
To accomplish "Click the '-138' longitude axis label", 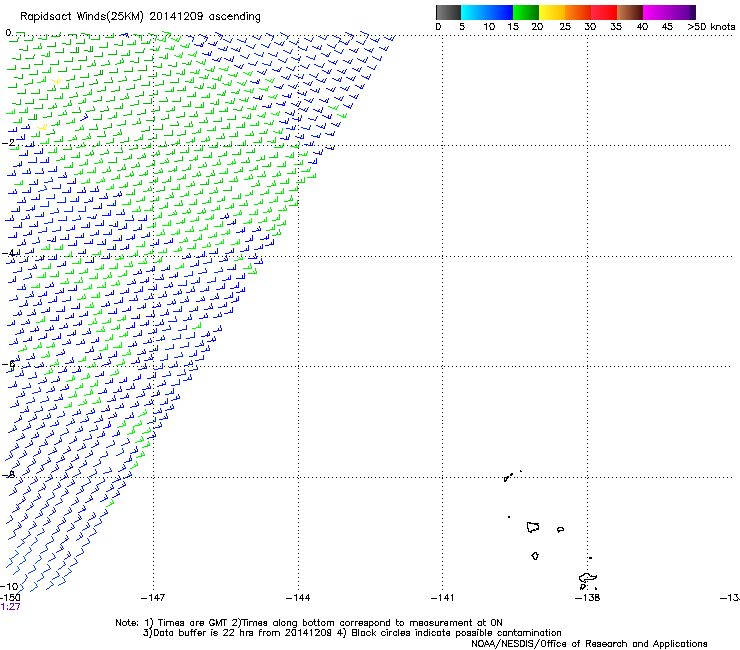I will [x=588, y=598].
